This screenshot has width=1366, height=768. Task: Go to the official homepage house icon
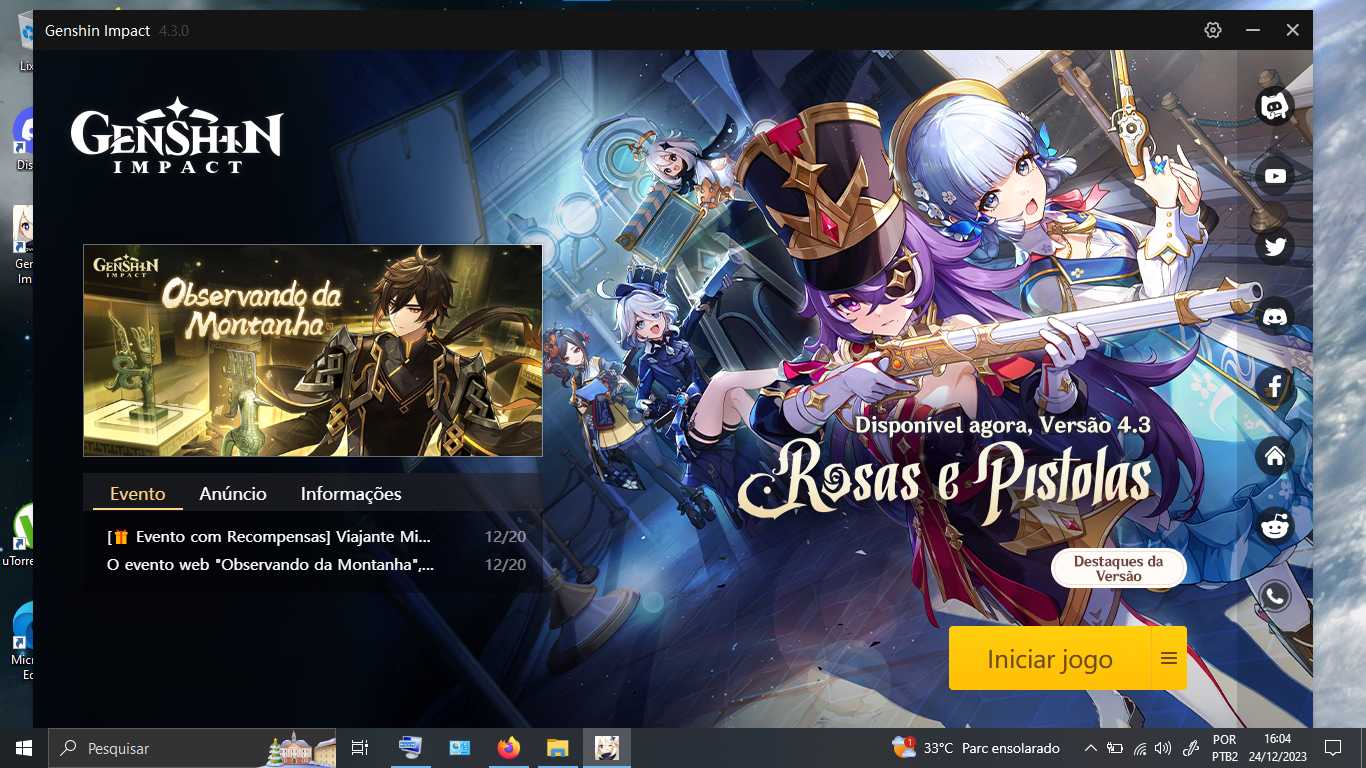[1275, 456]
